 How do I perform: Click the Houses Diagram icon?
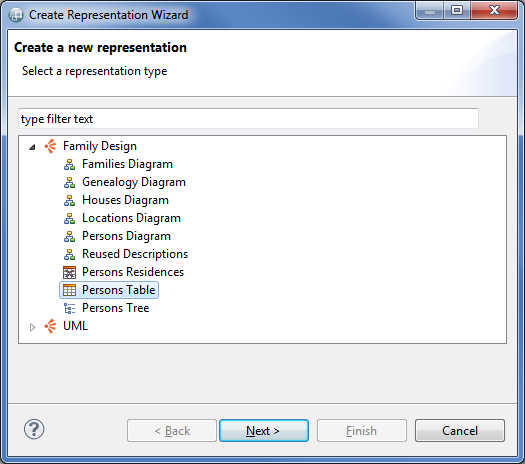click(x=69, y=201)
